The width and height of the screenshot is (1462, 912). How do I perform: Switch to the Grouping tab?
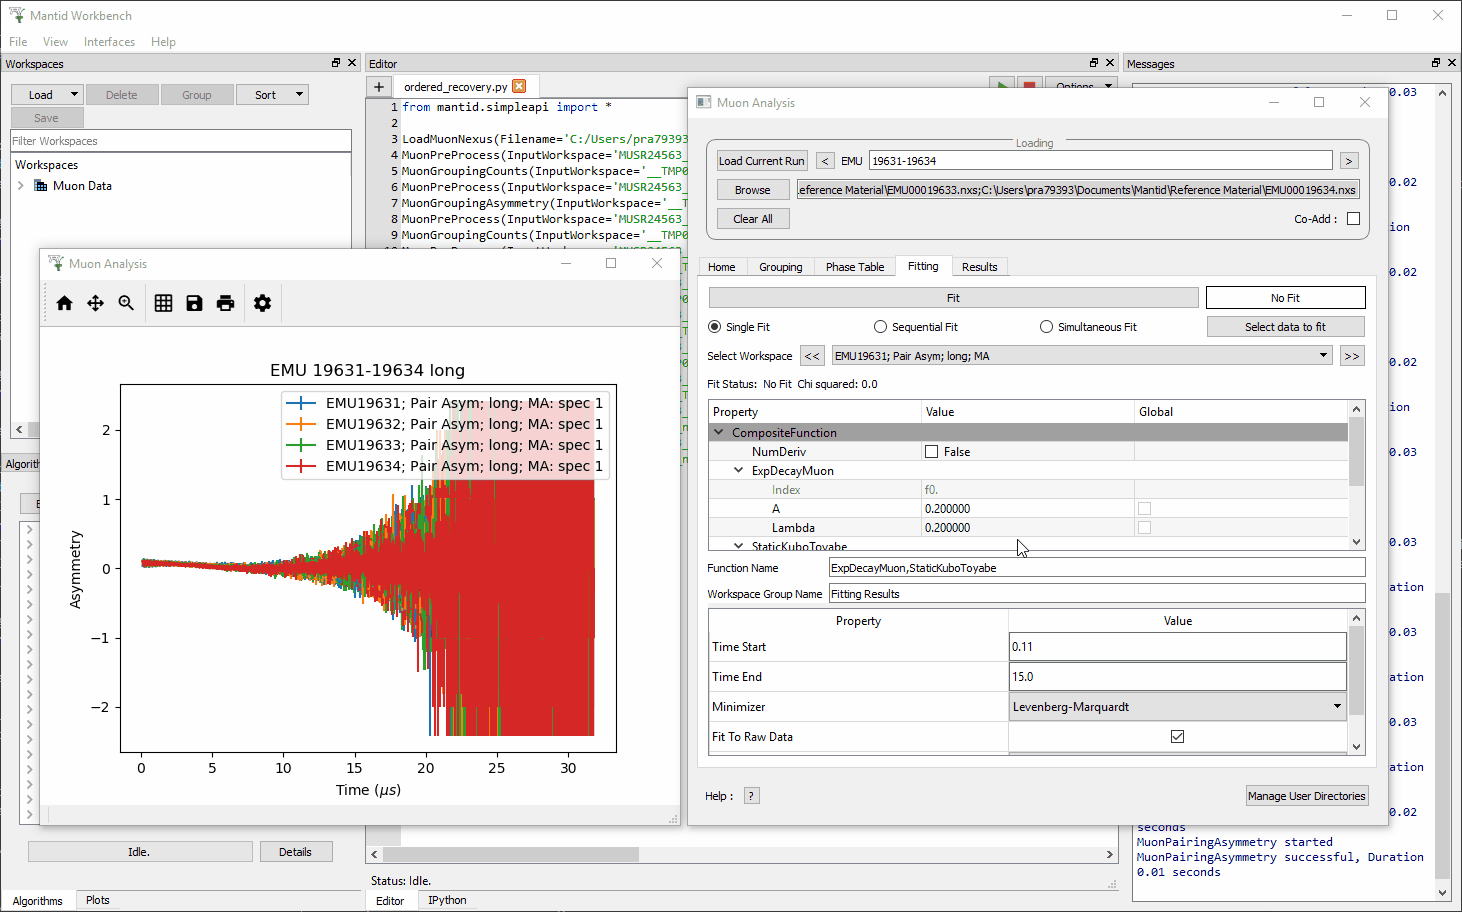click(x=780, y=266)
